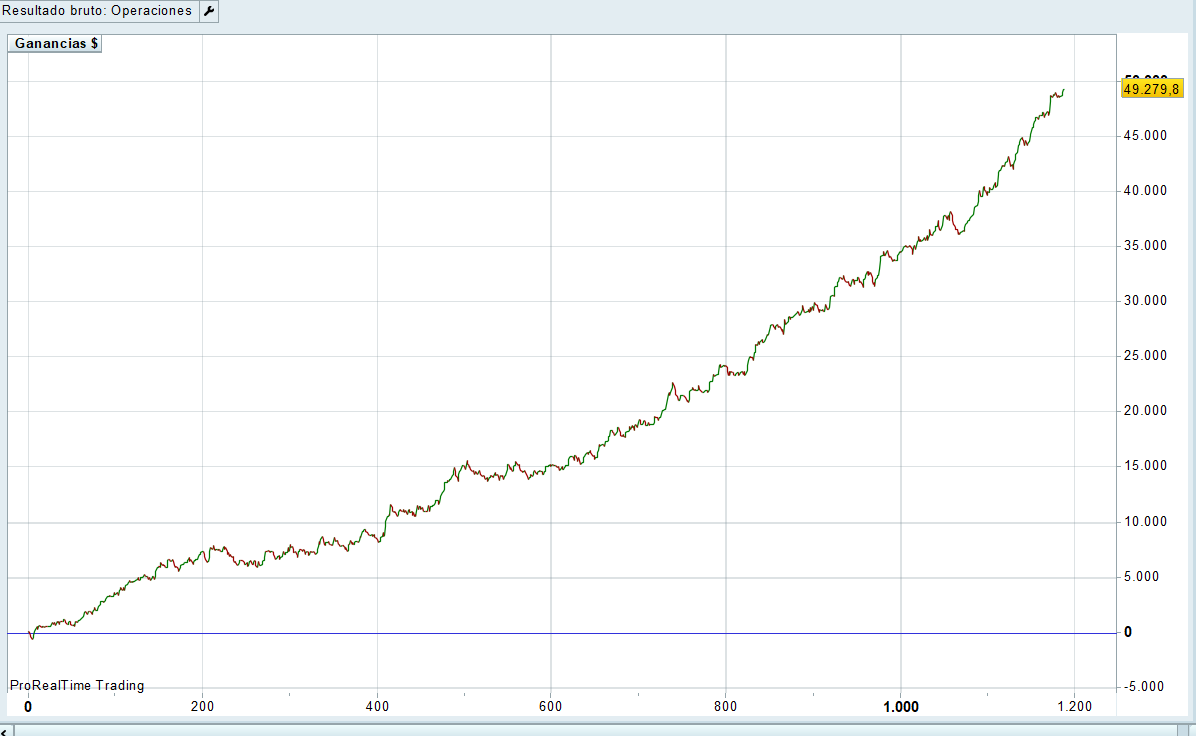This screenshot has height=736, width=1196.
Task: Click the equity curve's final peak point
Action: pyautogui.click(x=1063, y=90)
